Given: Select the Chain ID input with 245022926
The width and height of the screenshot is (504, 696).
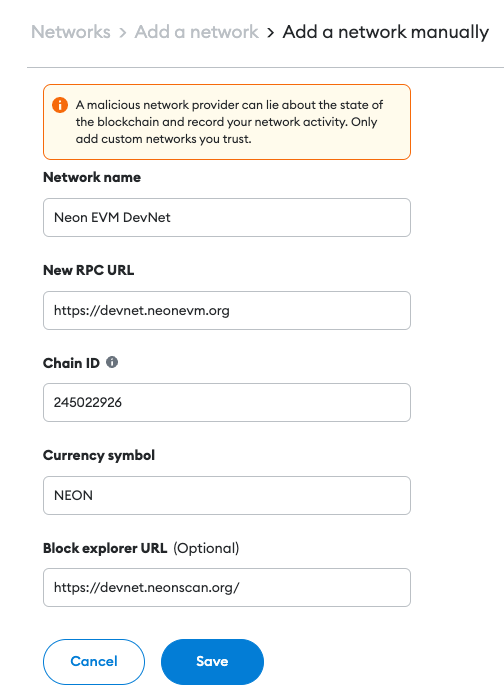Looking at the screenshot, I should click(227, 403).
